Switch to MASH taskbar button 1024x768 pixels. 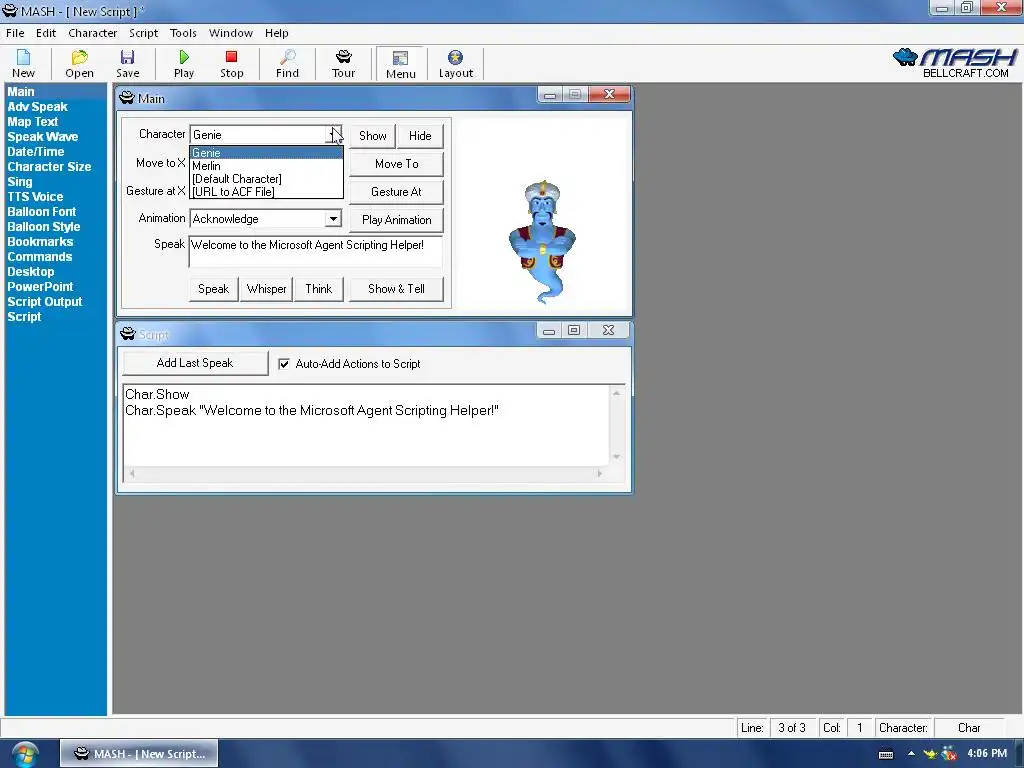[139, 754]
